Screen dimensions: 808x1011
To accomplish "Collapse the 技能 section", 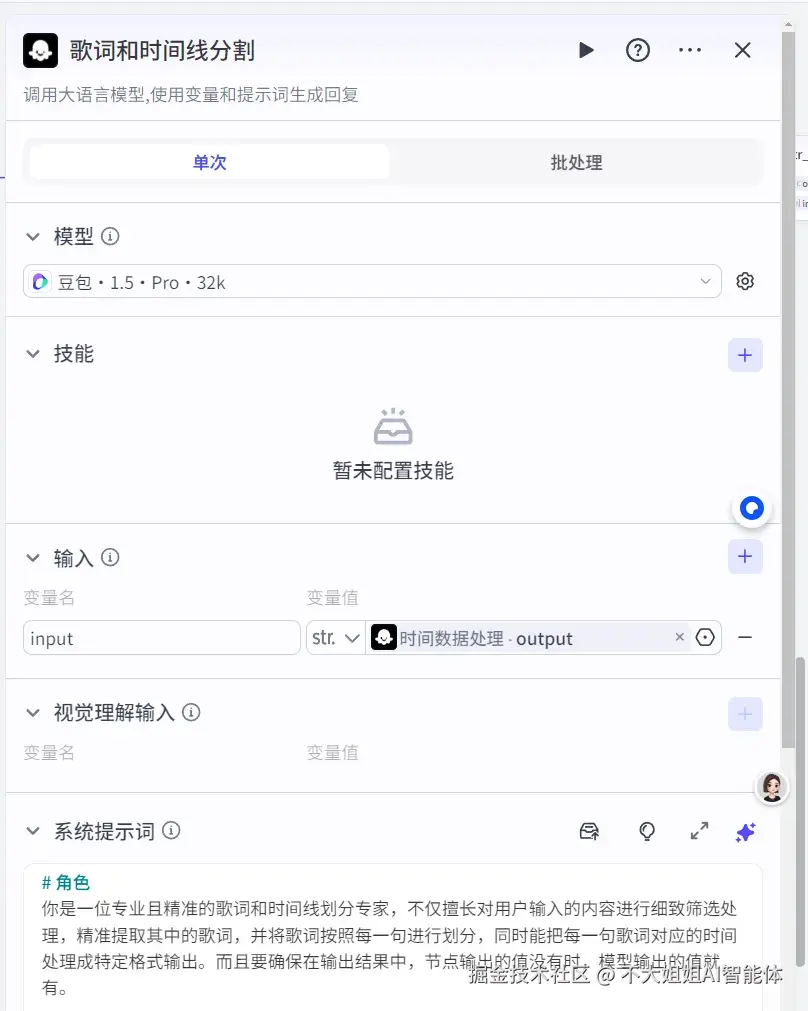I will [x=33, y=354].
